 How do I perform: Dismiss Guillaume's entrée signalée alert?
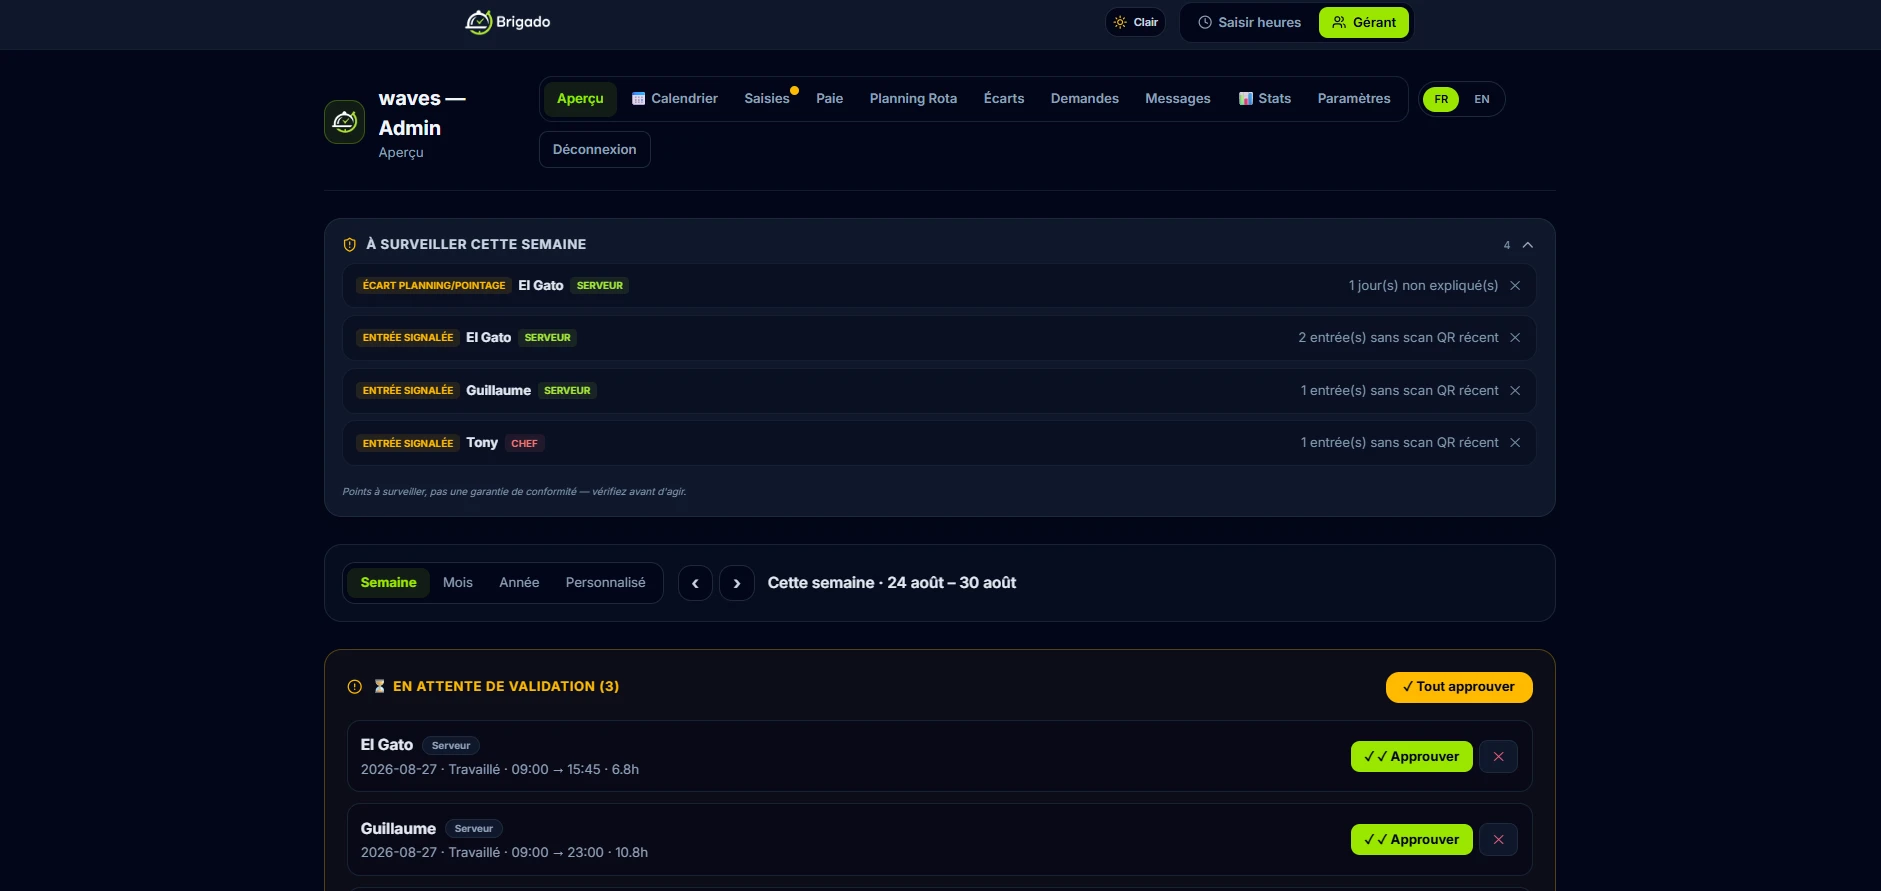pyautogui.click(x=1515, y=391)
